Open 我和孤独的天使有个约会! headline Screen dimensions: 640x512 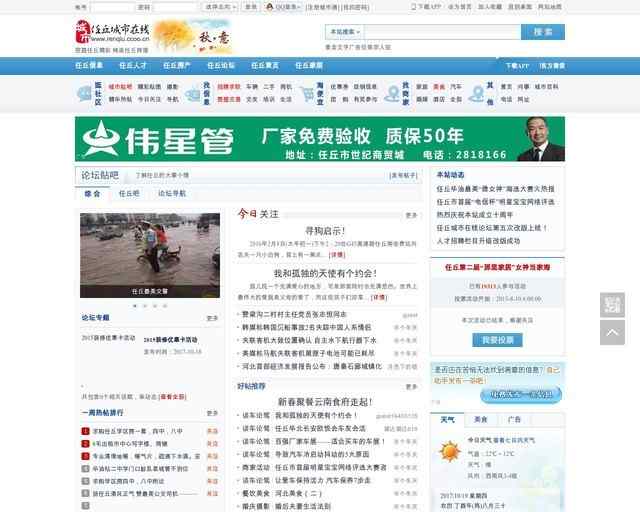point(325,273)
